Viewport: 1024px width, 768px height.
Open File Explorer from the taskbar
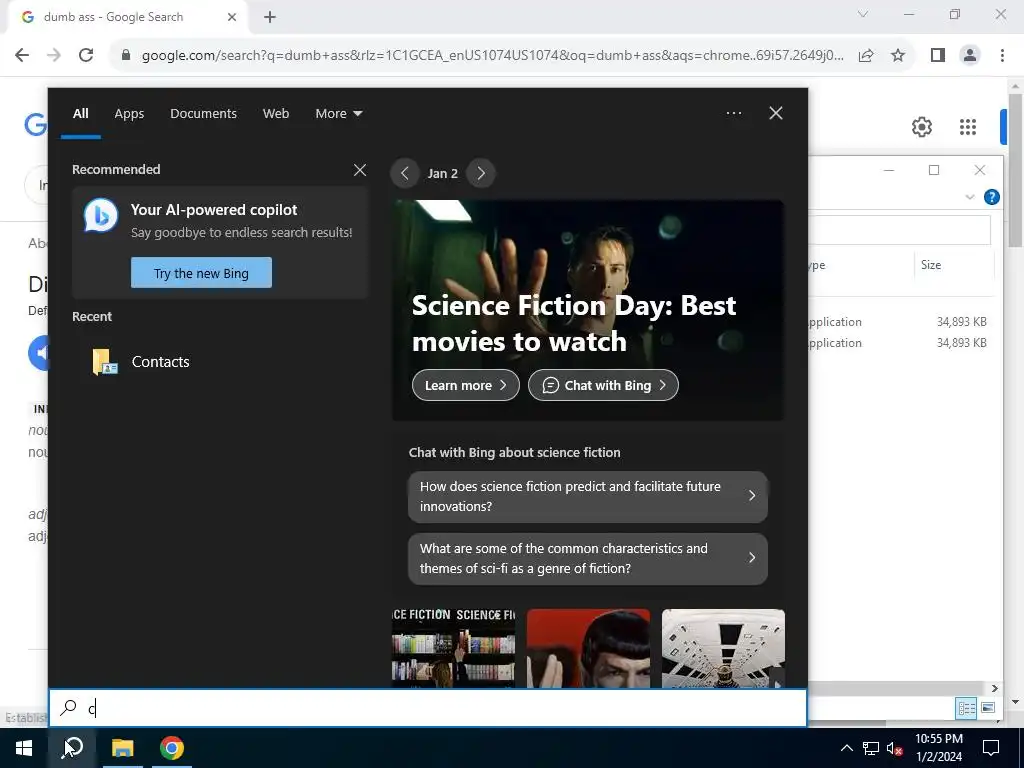(x=122, y=748)
